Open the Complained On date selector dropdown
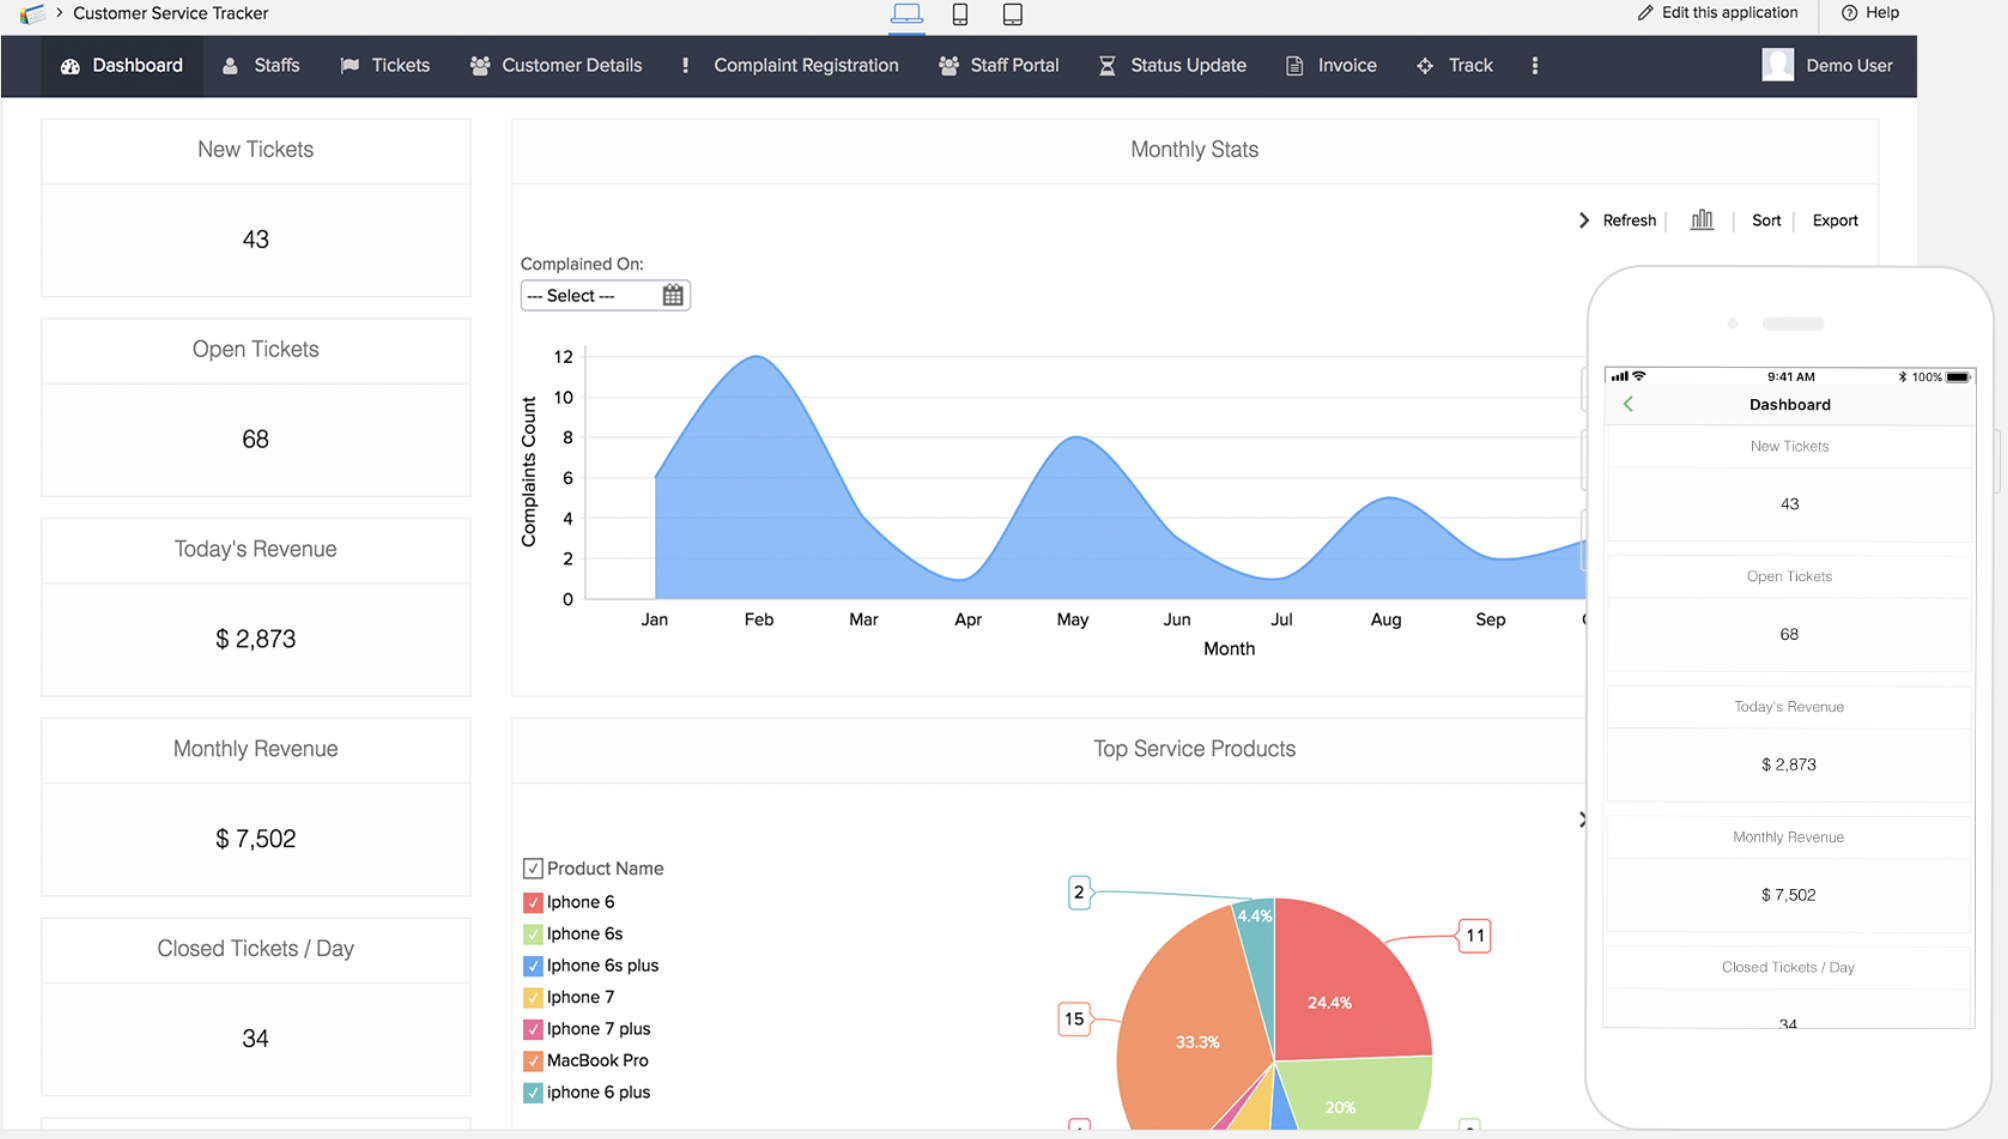The width and height of the screenshot is (2008, 1139). pyautogui.click(x=604, y=294)
